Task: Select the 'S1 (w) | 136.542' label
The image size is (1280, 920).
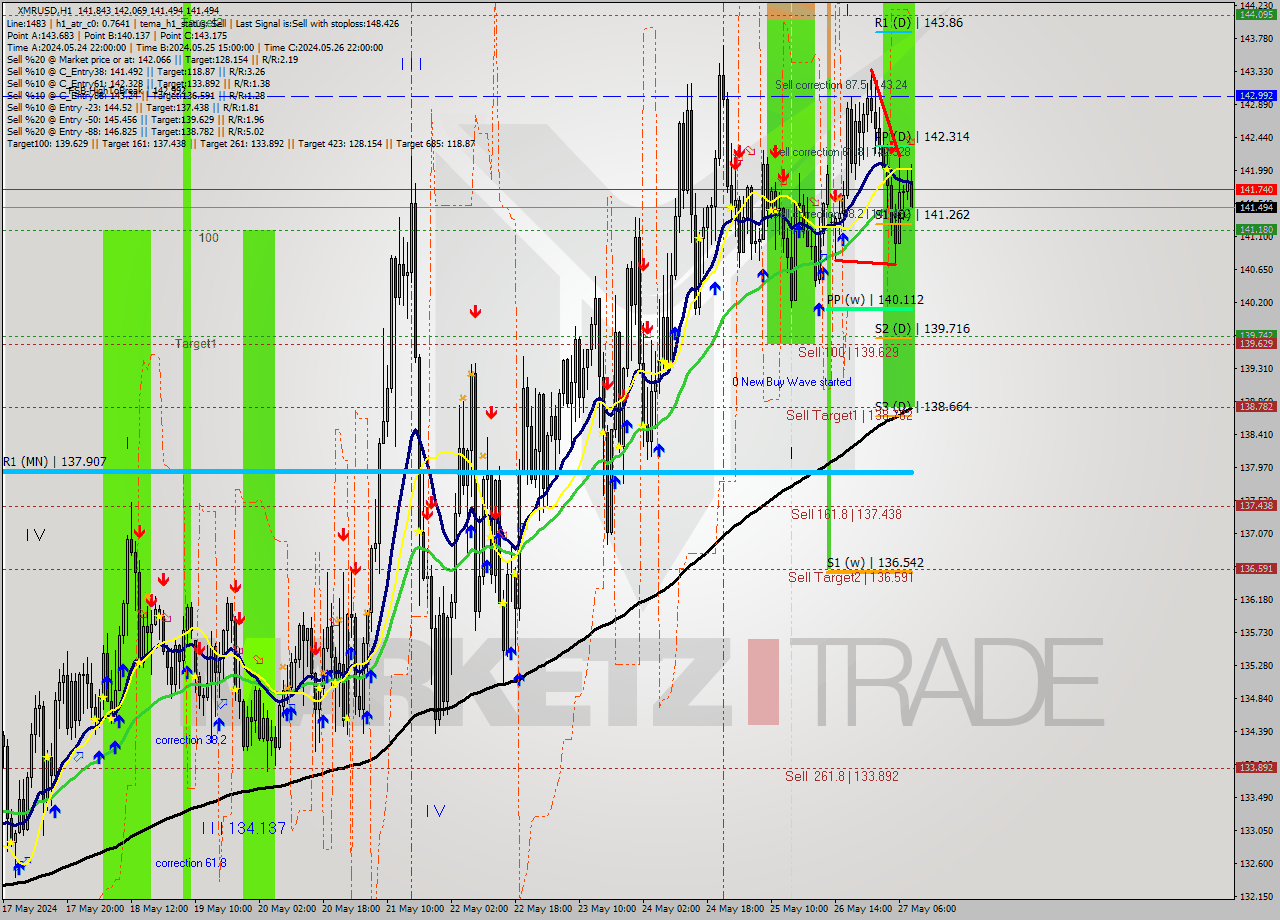Action: point(875,562)
